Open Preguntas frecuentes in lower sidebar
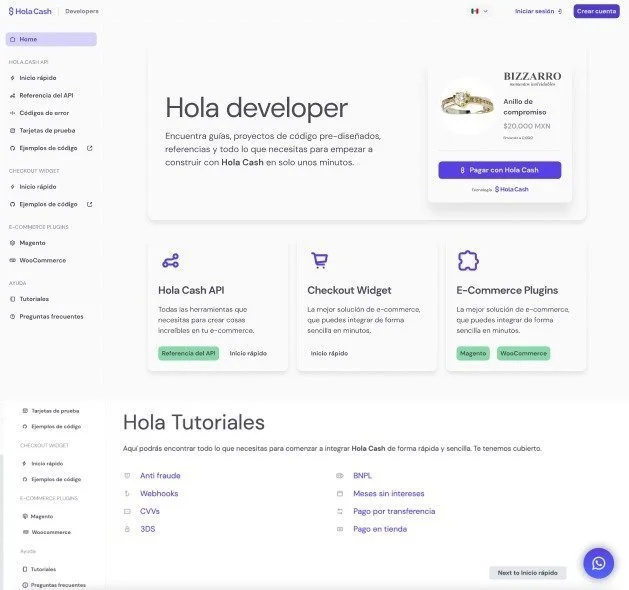This screenshot has width=629, height=590. [54, 585]
